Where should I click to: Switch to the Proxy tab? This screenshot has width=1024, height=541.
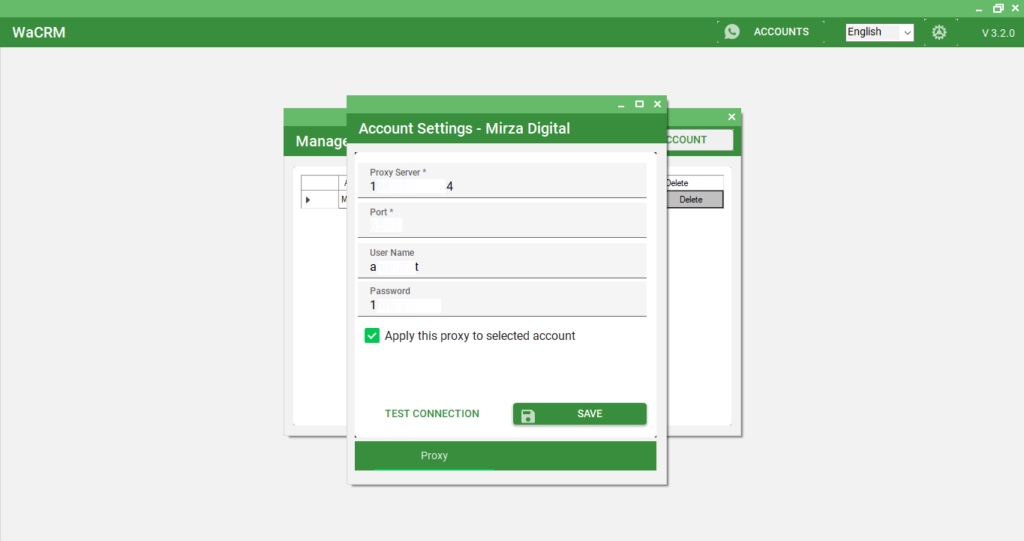click(434, 455)
